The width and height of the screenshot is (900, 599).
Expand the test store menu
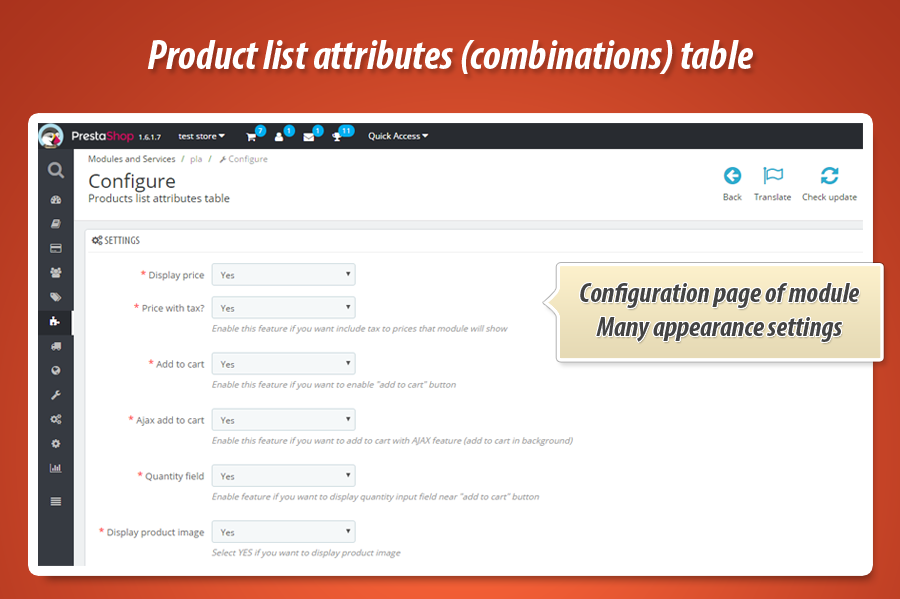[200, 135]
